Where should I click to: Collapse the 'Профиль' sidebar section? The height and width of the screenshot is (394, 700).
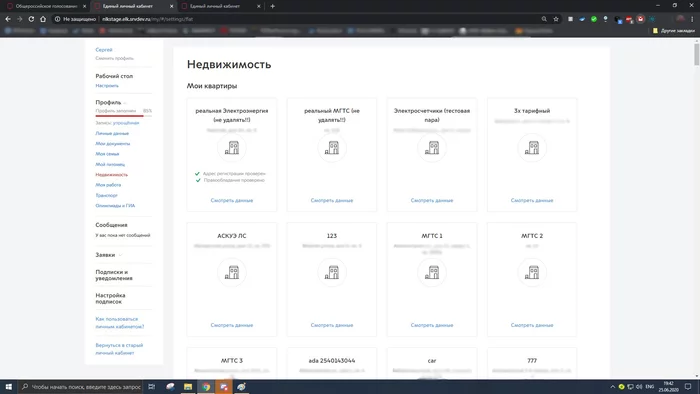(x=125, y=103)
